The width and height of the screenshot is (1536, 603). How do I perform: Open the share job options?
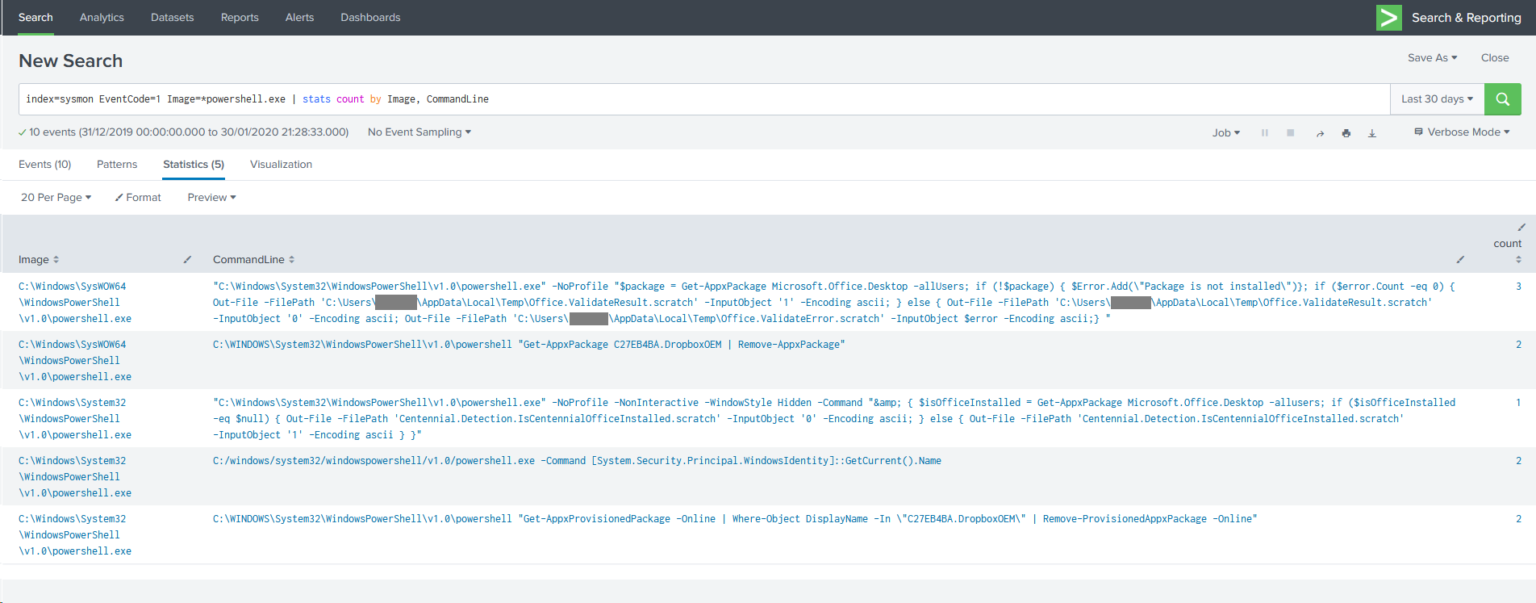(1320, 132)
